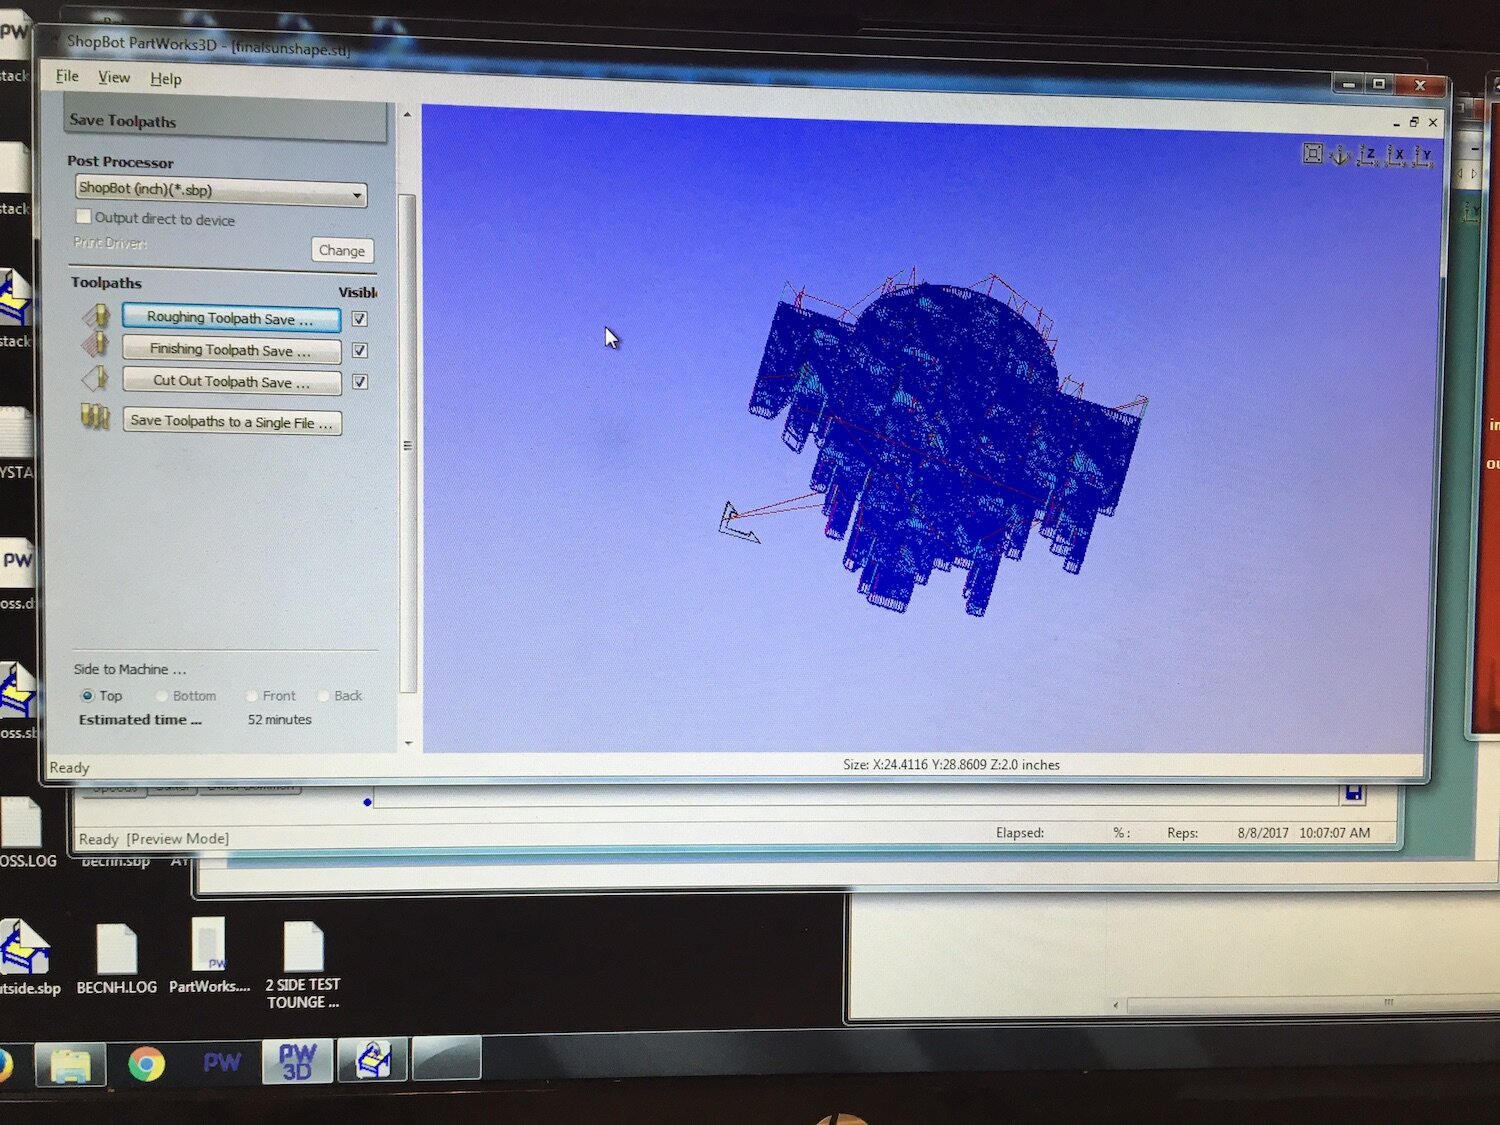Click Cut Out Toolpath Save button
This screenshot has width=1500, height=1125.
(x=231, y=381)
